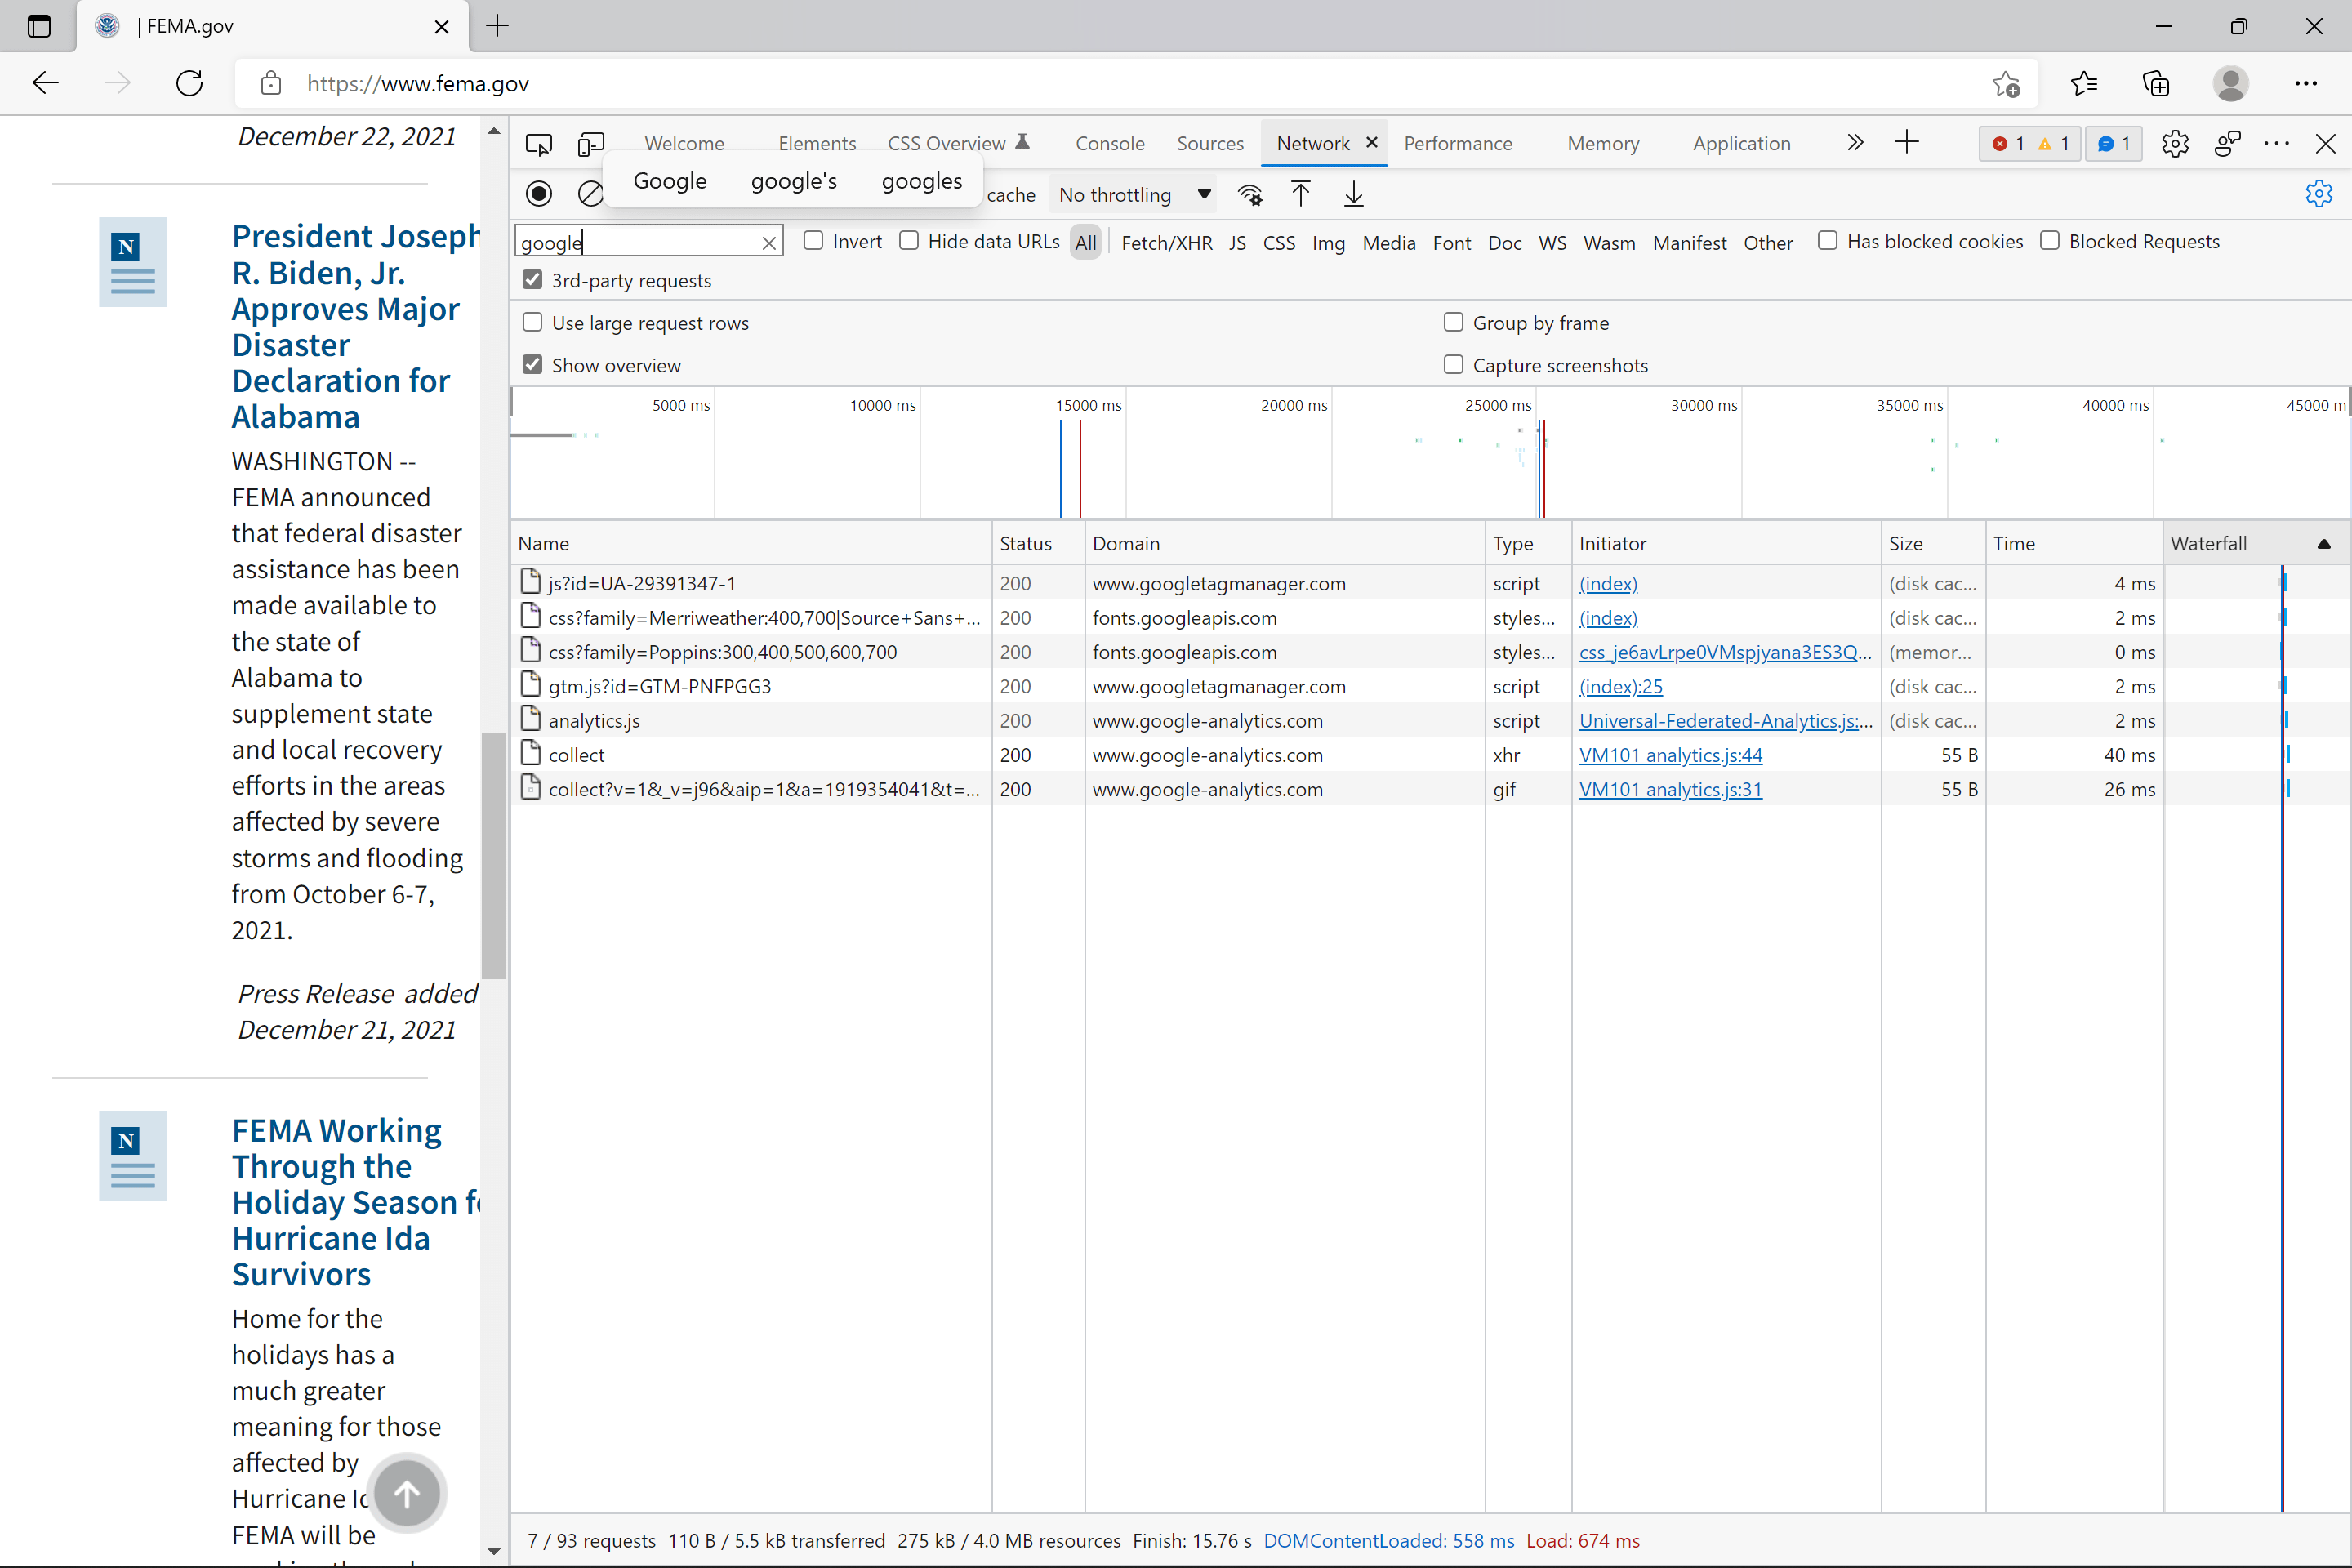Select the Fetch/XHR filter type
The image size is (2352, 1568).
tap(1166, 243)
